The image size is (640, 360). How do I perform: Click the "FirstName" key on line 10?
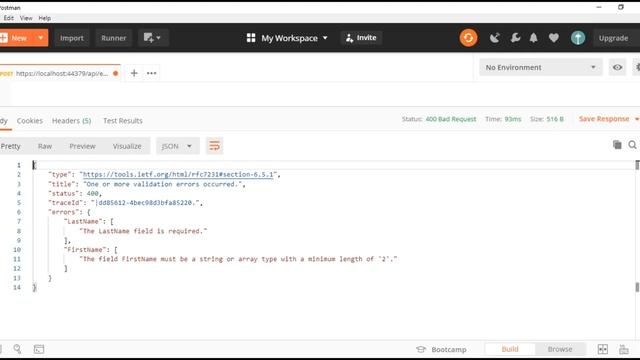click(85, 250)
